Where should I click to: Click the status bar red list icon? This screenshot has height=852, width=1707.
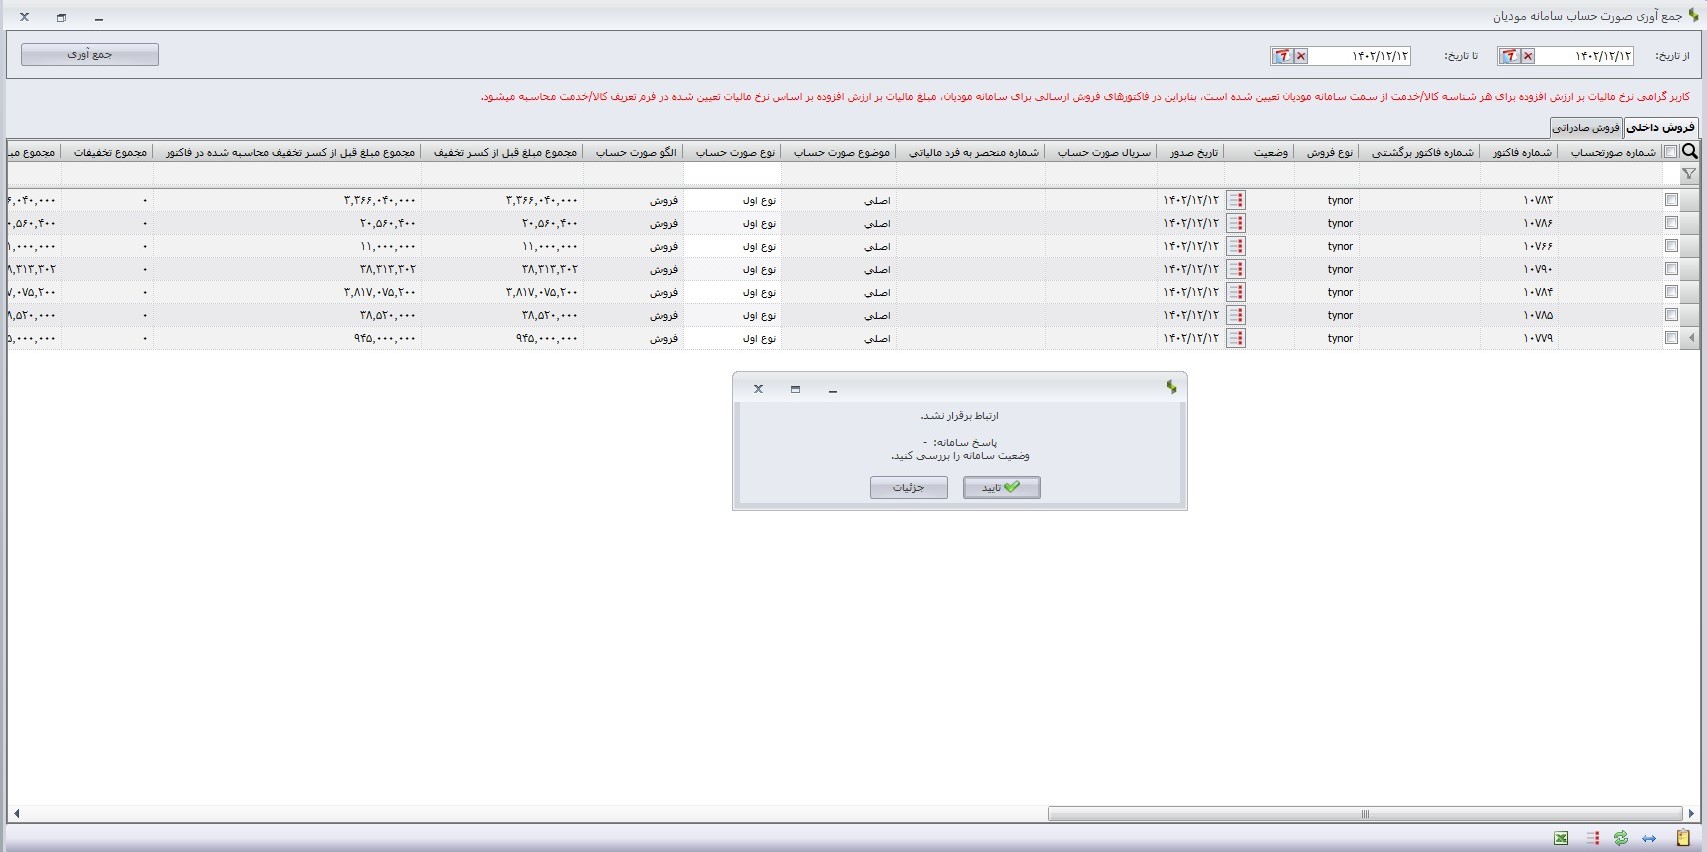(x=1593, y=838)
